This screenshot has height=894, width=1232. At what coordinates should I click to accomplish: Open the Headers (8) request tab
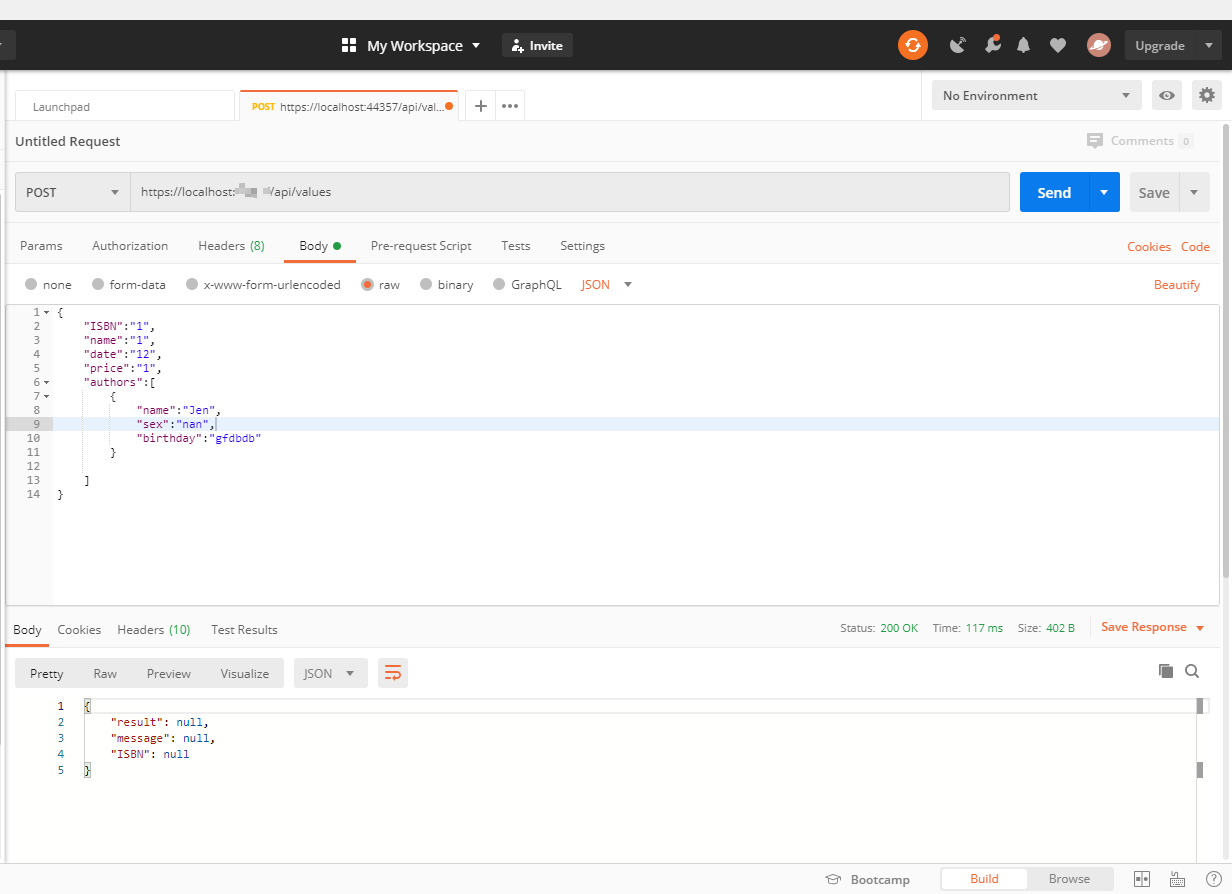(231, 245)
